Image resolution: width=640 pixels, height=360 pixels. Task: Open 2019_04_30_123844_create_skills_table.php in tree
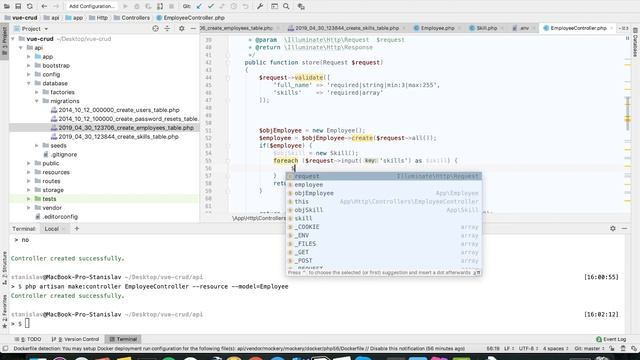click(x=118, y=137)
